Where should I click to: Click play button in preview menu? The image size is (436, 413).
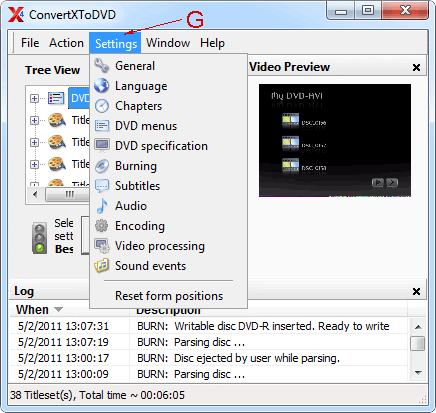[378, 182]
